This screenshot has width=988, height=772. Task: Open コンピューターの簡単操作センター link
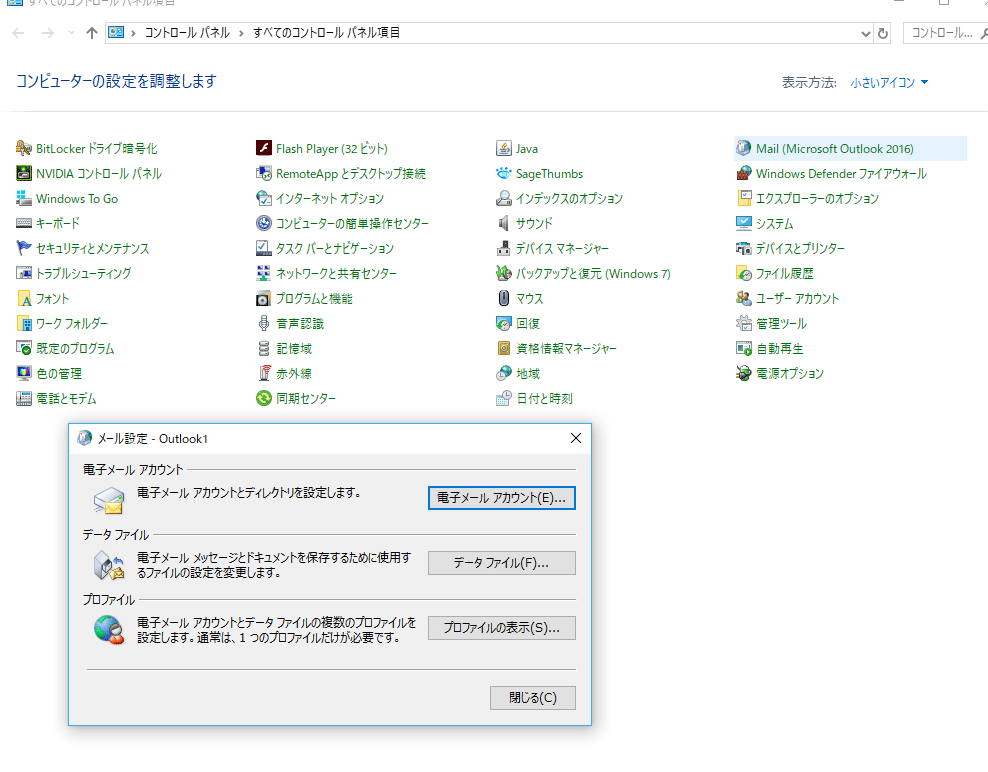coord(352,223)
